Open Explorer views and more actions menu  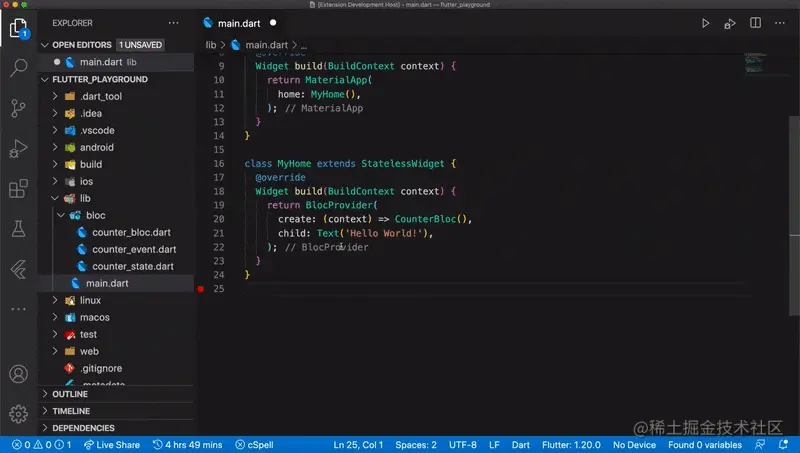pos(173,23)
